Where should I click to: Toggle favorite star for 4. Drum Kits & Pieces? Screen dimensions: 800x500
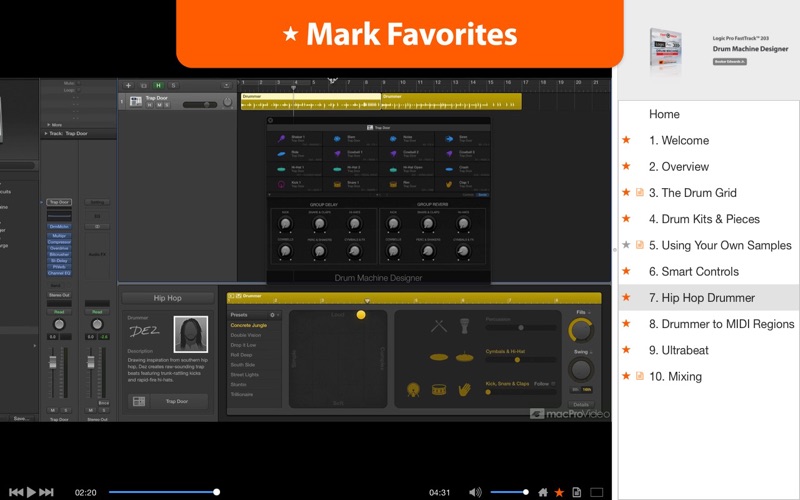pyautogui.click(x=626, y=218)
